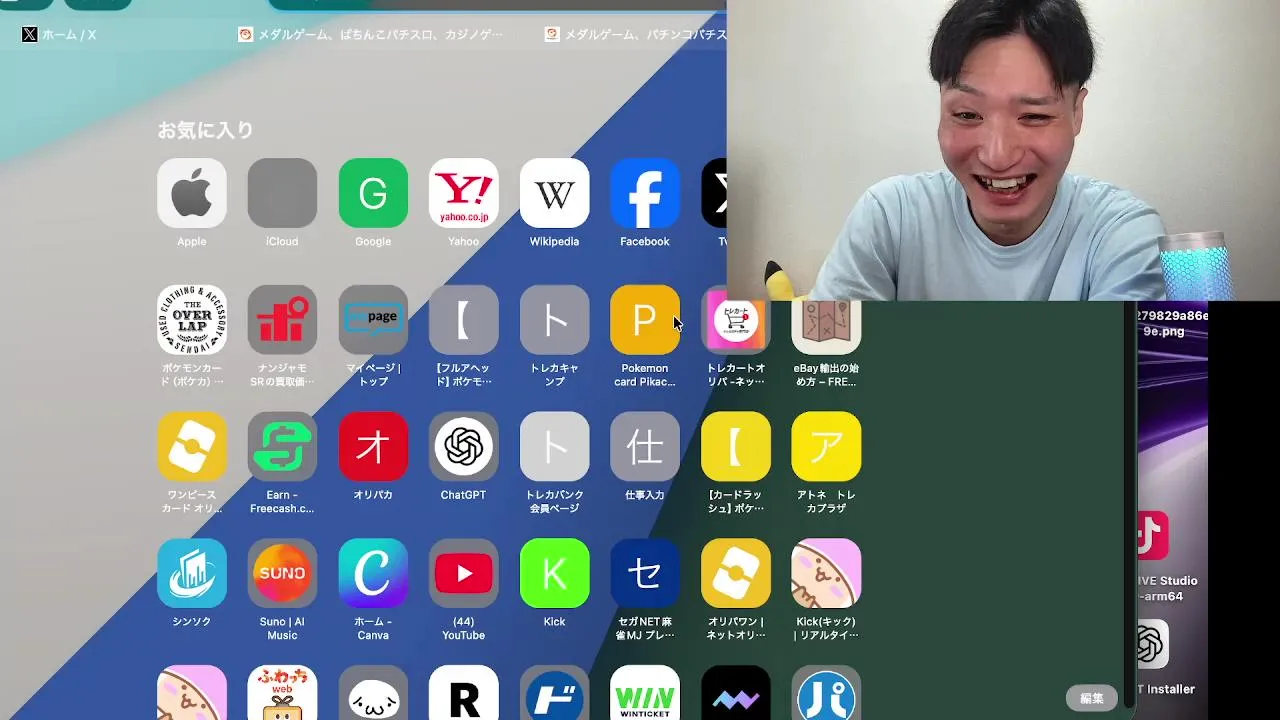Open the ふわっち web bookmark

[282, 693]
